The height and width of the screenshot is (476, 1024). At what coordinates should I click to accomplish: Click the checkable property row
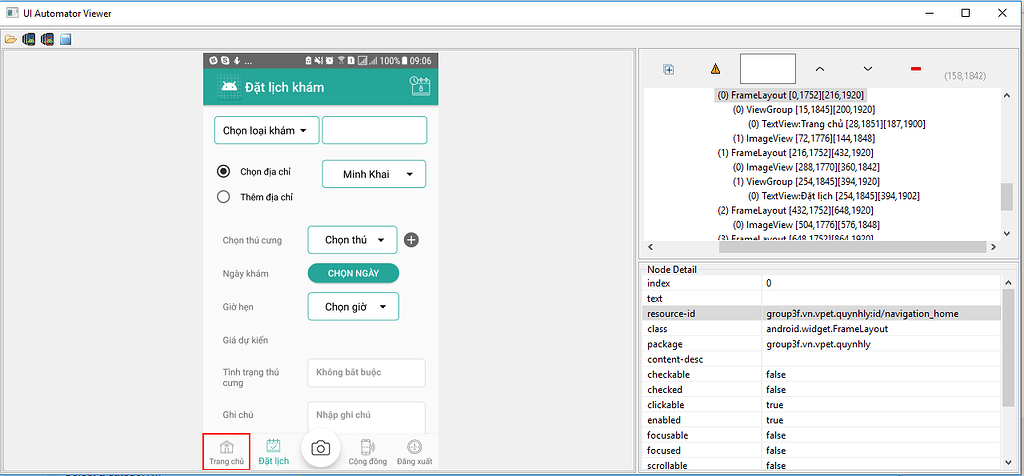(821, 374)
